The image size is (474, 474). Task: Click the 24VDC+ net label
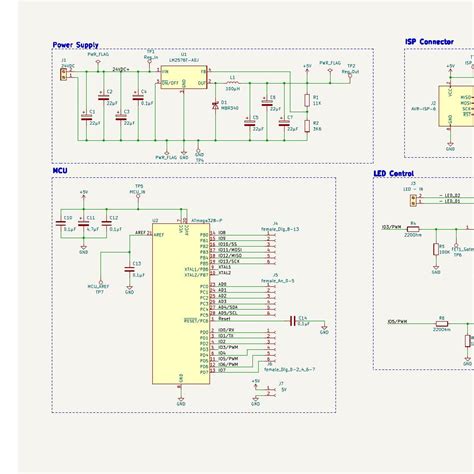click(121, 69)
